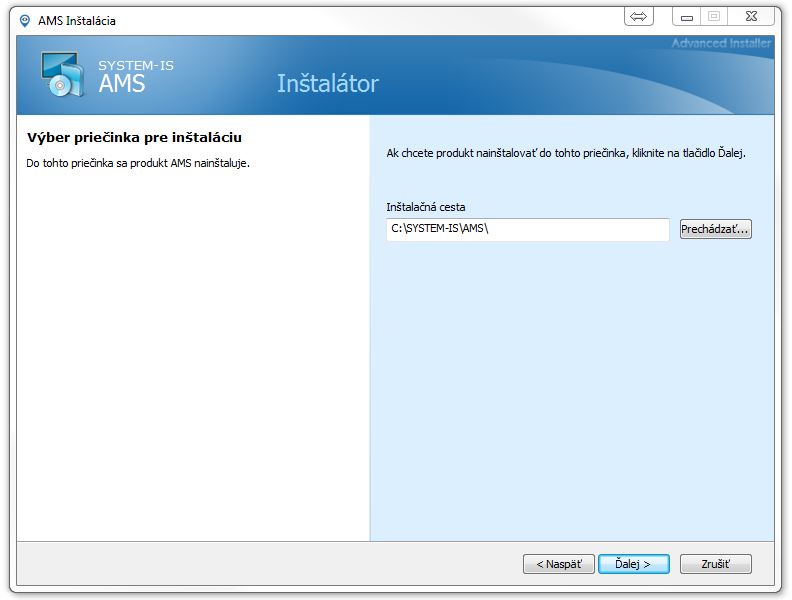Click the 'Ak chcete produkt nainštalovať' instruction text

566,153
